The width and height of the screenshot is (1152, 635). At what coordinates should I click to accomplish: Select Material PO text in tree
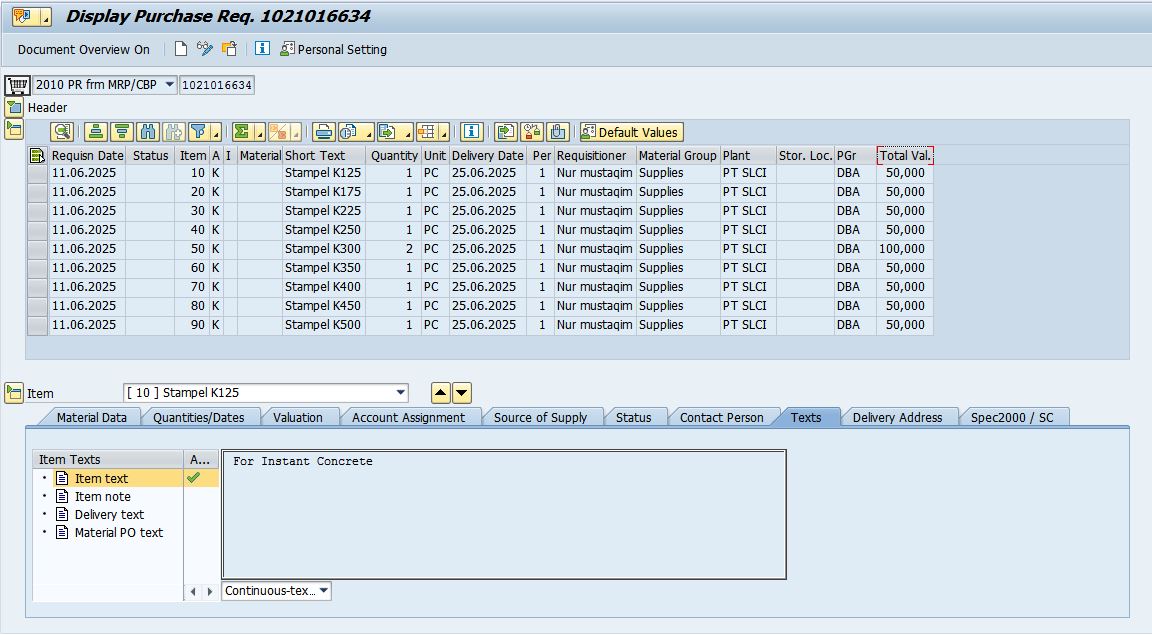point(118,533)
